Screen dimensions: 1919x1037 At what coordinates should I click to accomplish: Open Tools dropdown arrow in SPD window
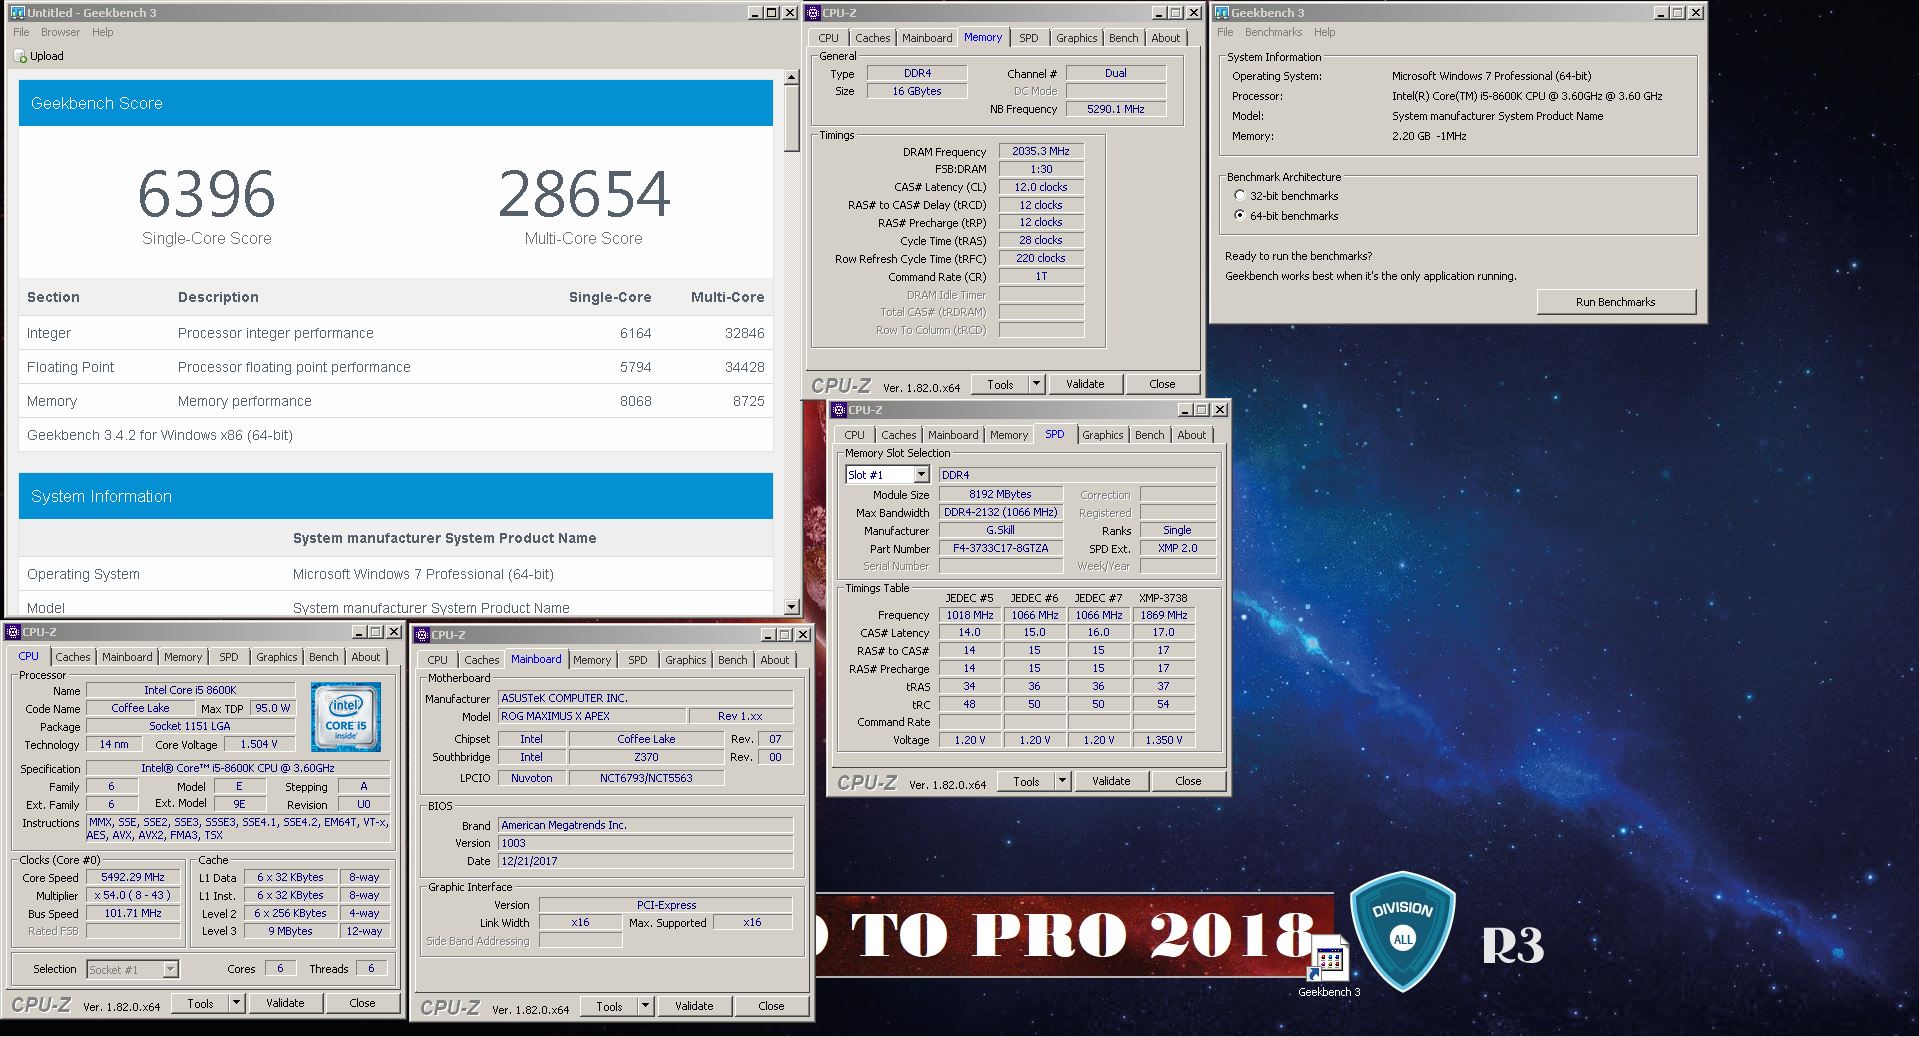[x=1062, y=781]
